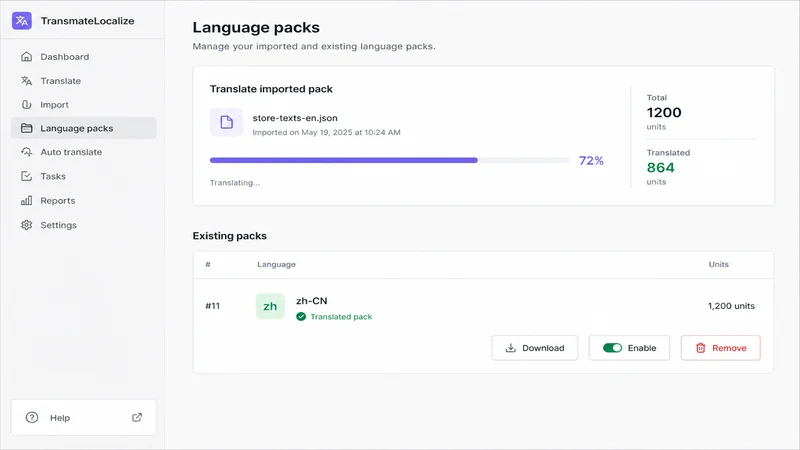View the Reports section
This screenshot has height=450, width=800.
point(83,201)
